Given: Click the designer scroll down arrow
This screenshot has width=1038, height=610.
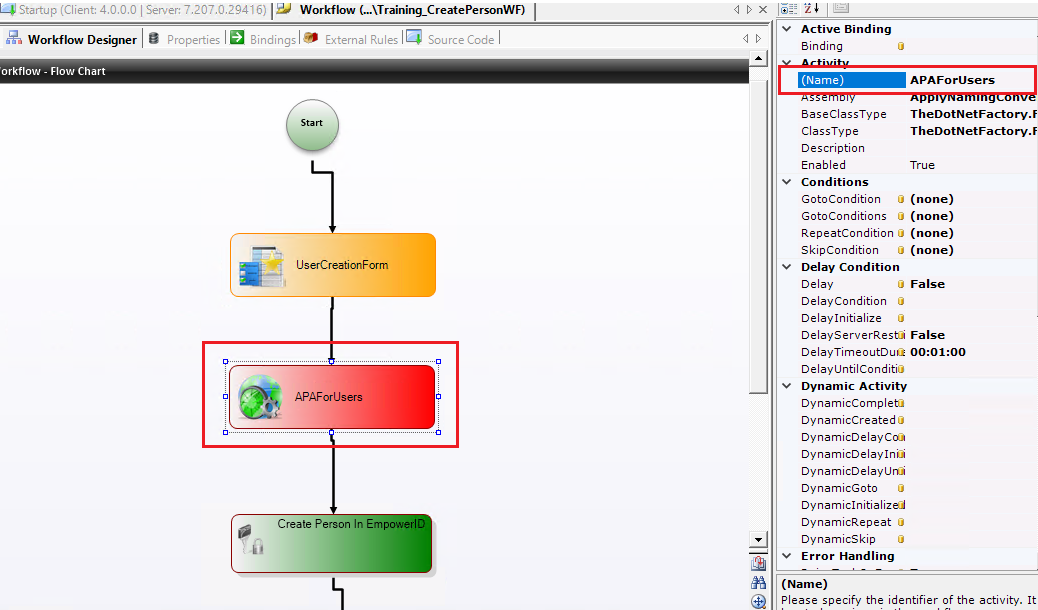Looking at the screenshot, I should [x=759, y=540].
